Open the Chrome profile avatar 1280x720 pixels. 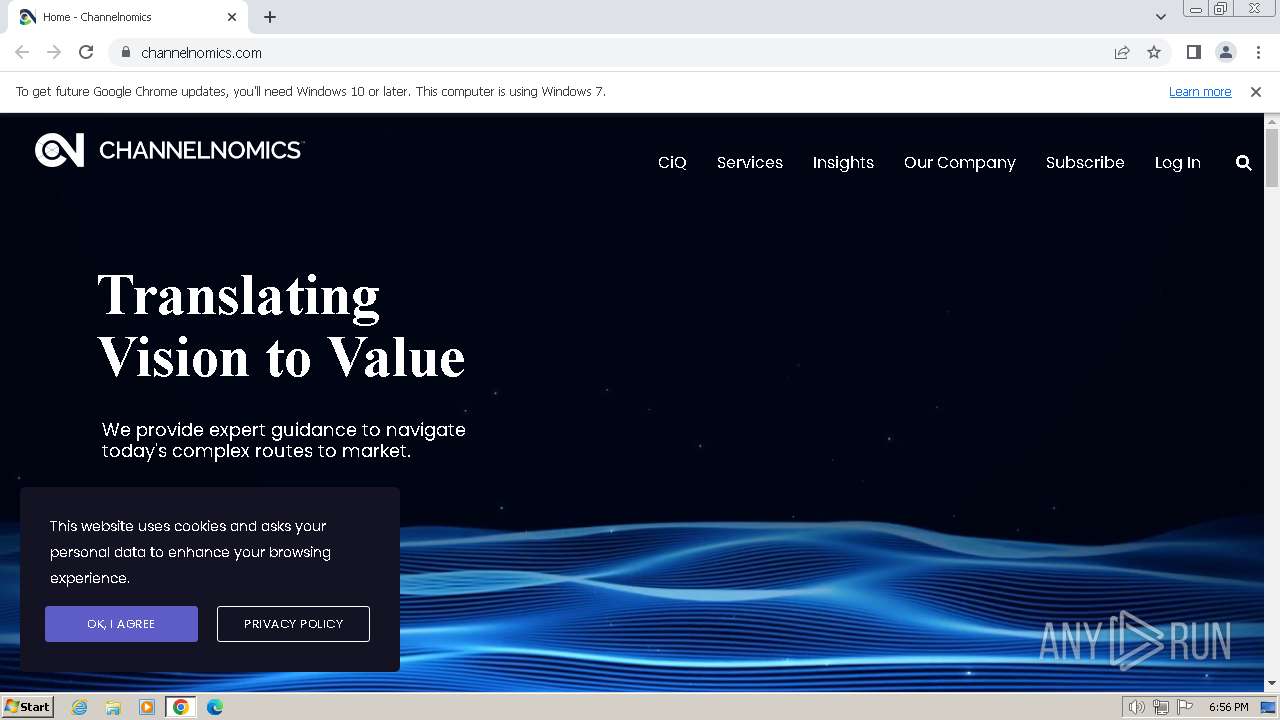(1226, 52)
